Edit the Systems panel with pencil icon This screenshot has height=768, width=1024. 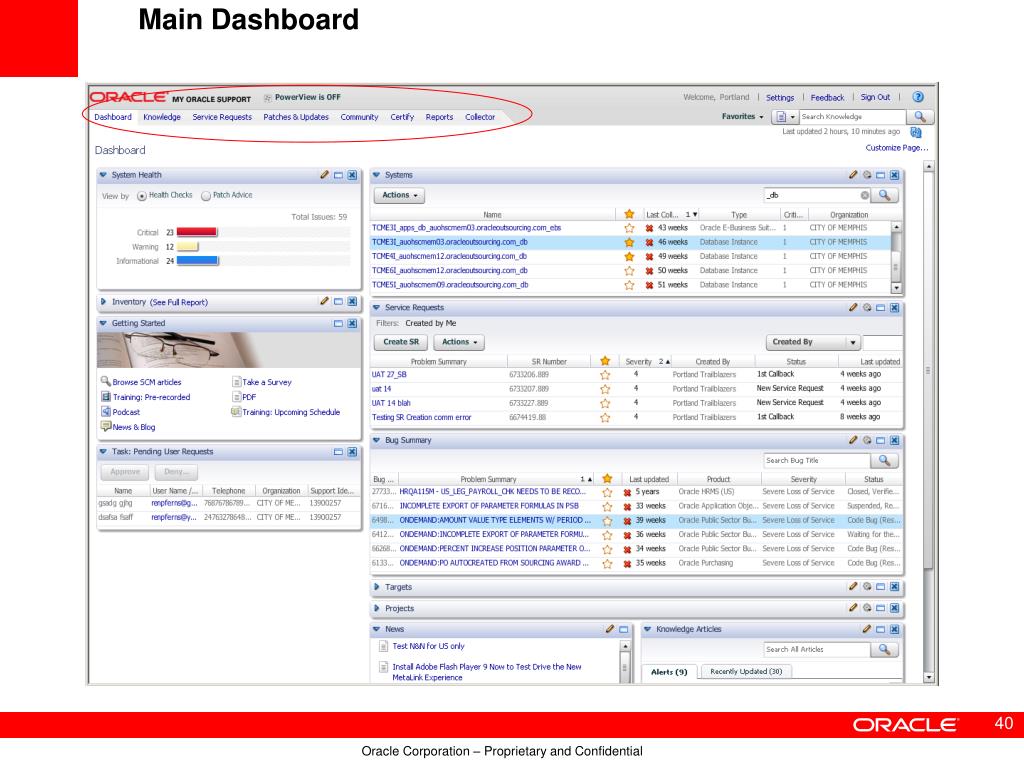tap(853, 175)
